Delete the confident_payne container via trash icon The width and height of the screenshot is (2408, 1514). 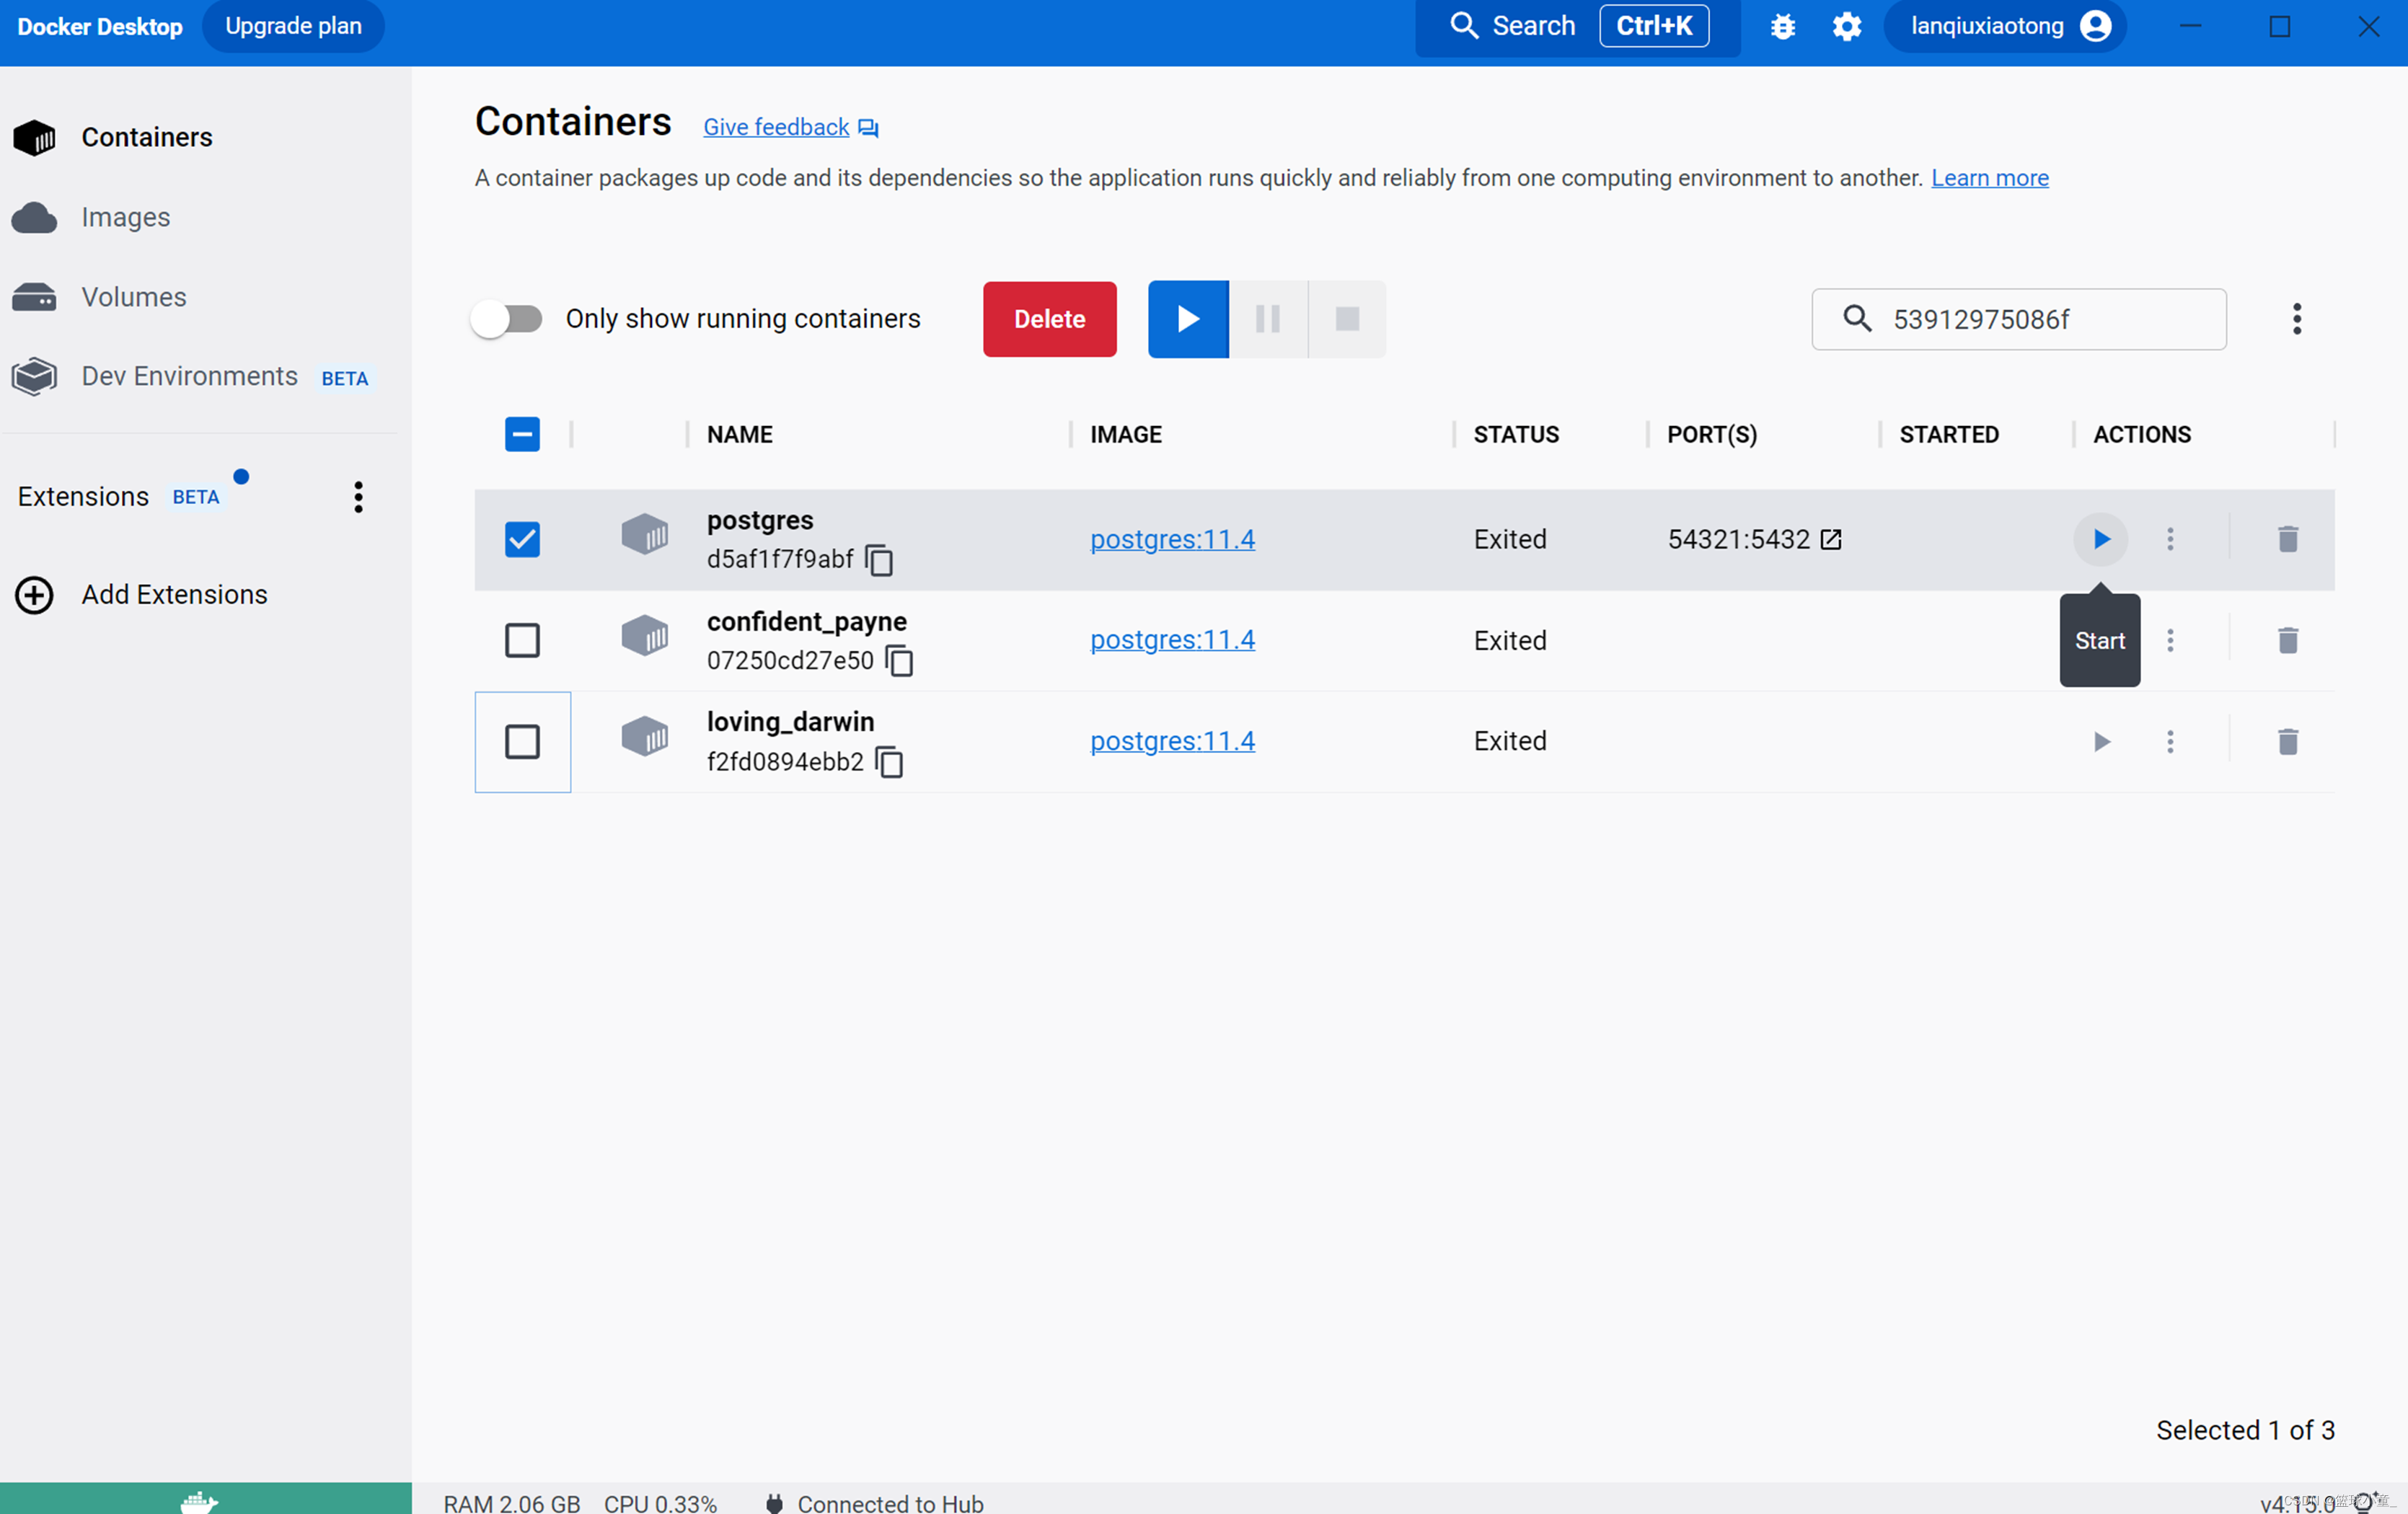click(2287, 640)
